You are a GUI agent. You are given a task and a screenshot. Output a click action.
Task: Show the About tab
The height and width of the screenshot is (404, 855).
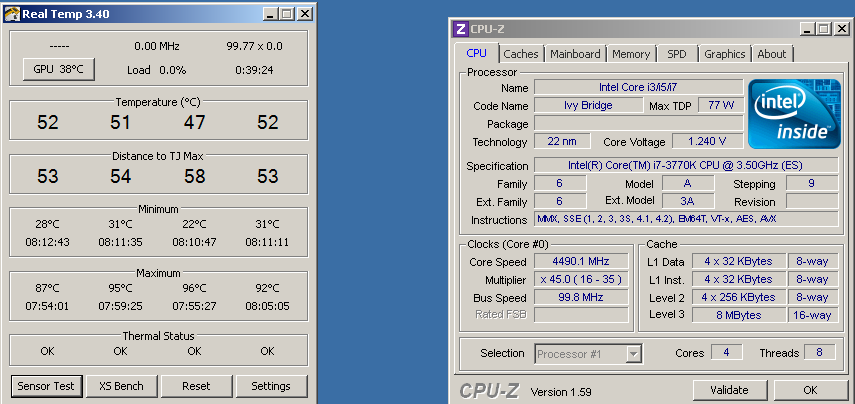(x=771, y=54)
